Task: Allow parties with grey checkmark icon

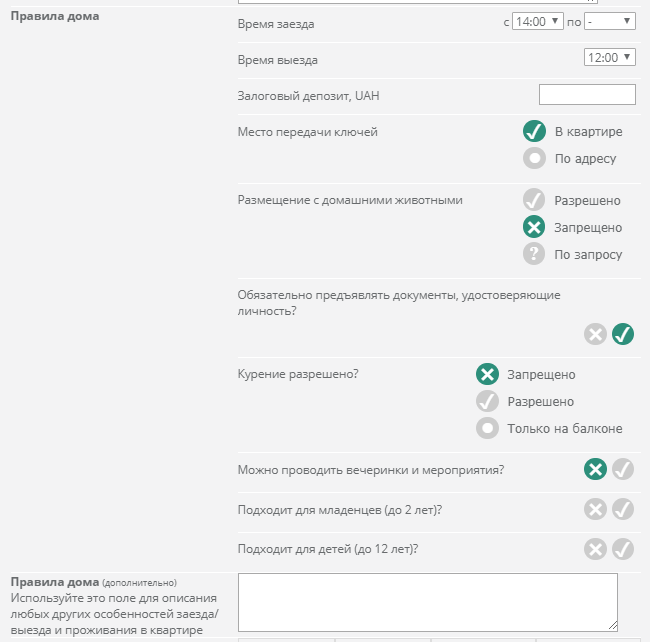Action: click(623, 469)
